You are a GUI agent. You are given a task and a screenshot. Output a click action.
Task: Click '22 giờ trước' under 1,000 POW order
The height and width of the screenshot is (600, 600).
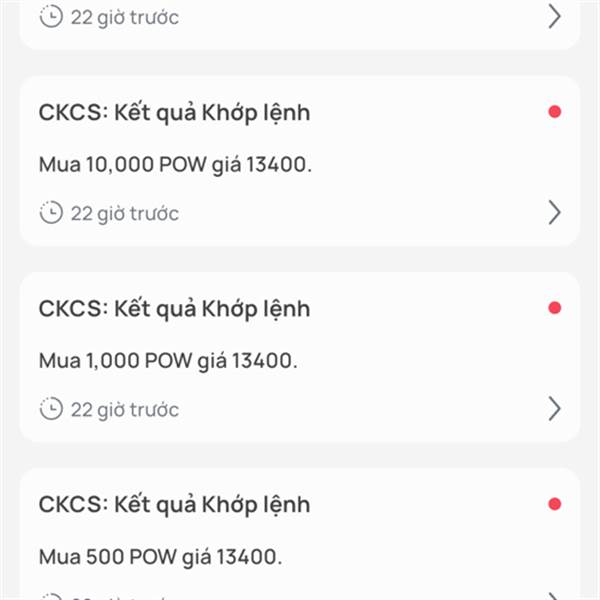click(x=125, y=410)
